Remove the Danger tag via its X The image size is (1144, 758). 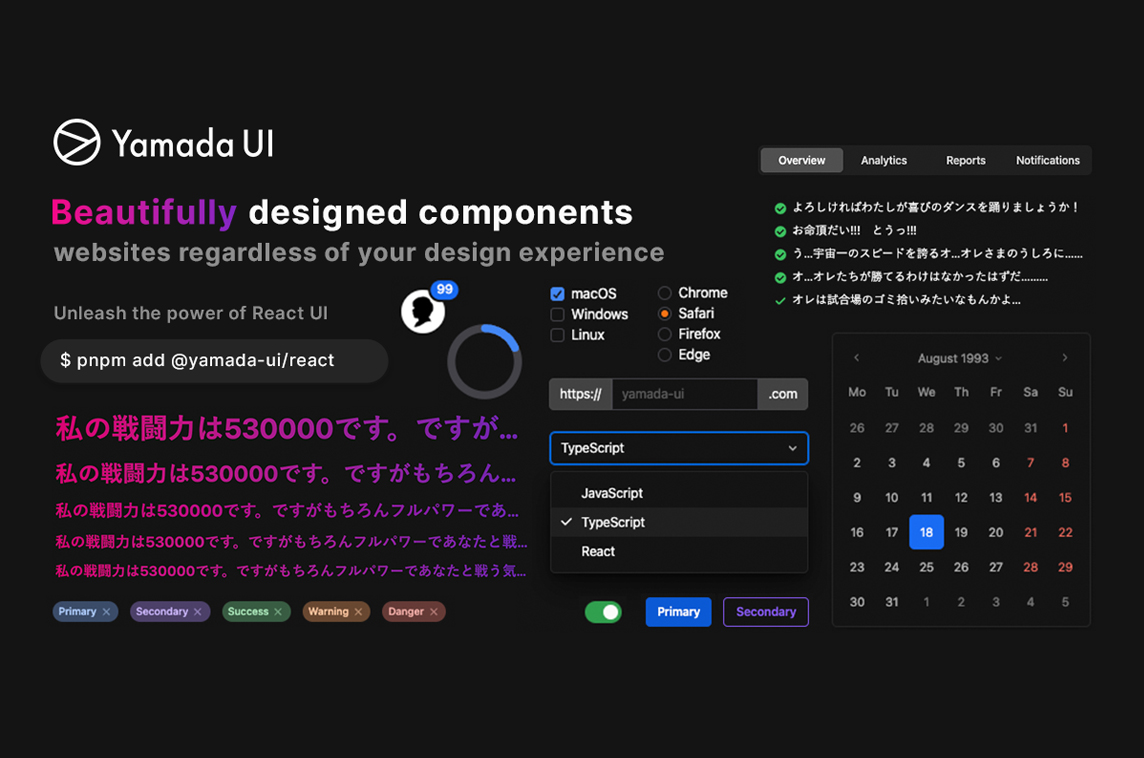[x=433, y=612]
